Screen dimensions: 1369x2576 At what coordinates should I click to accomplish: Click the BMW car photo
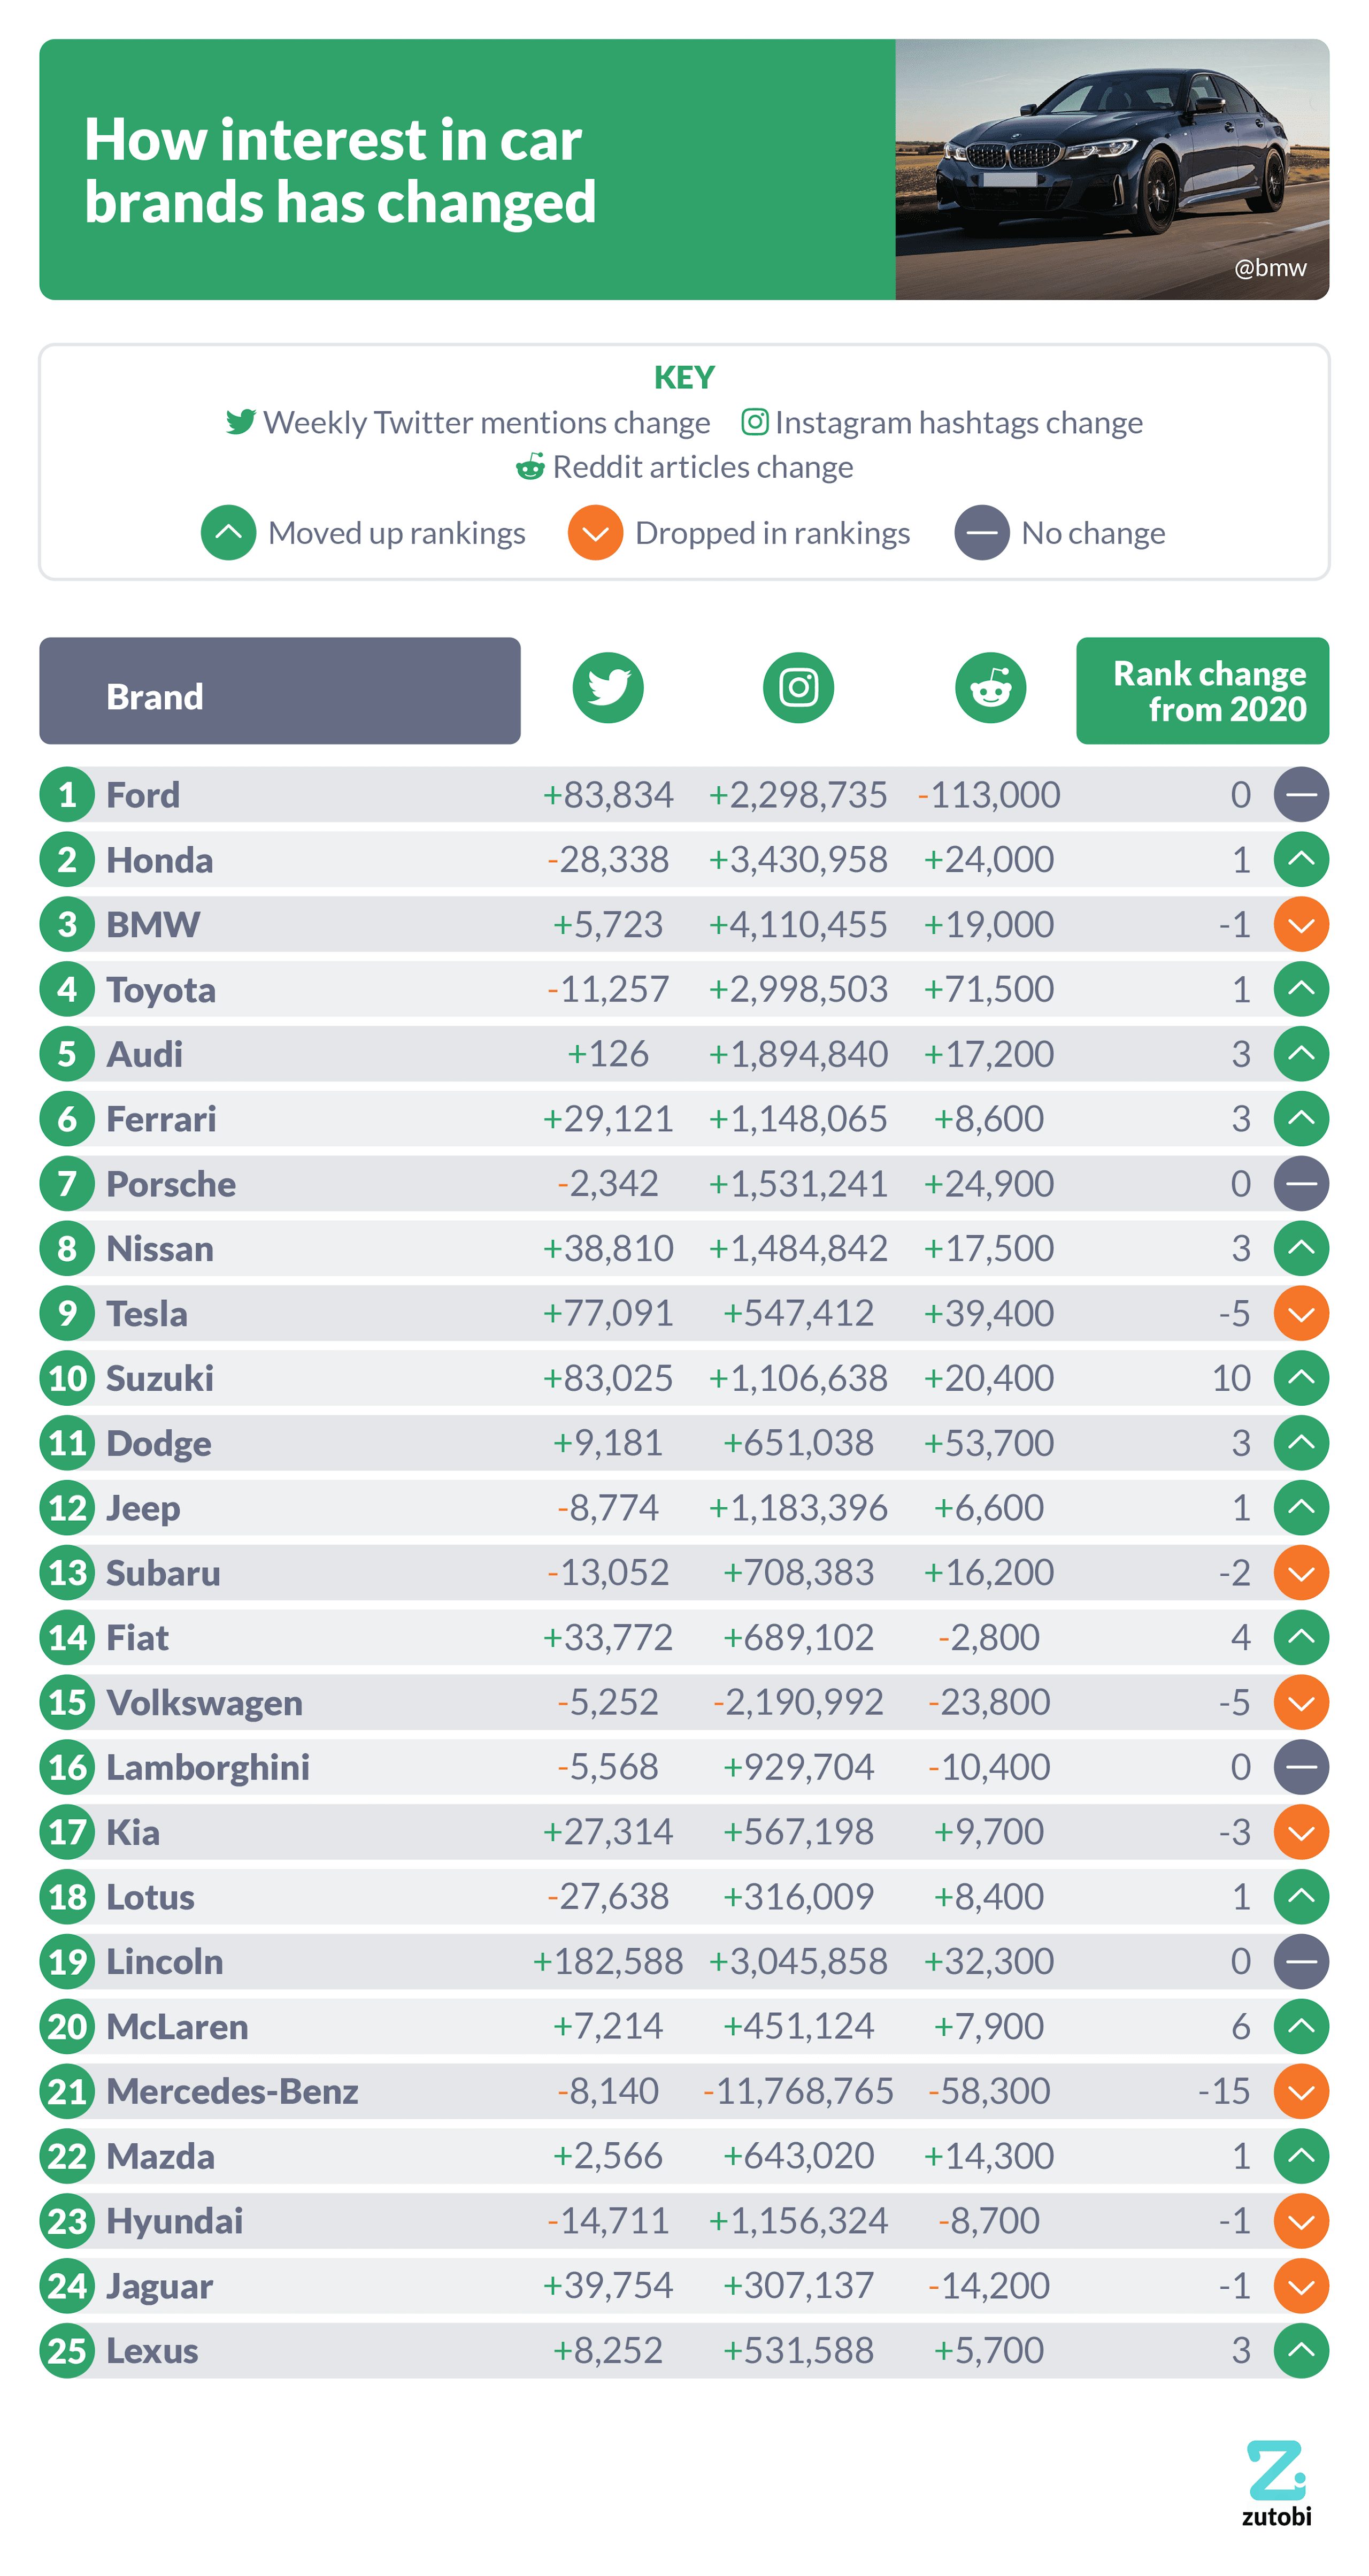click(1111, 169)
